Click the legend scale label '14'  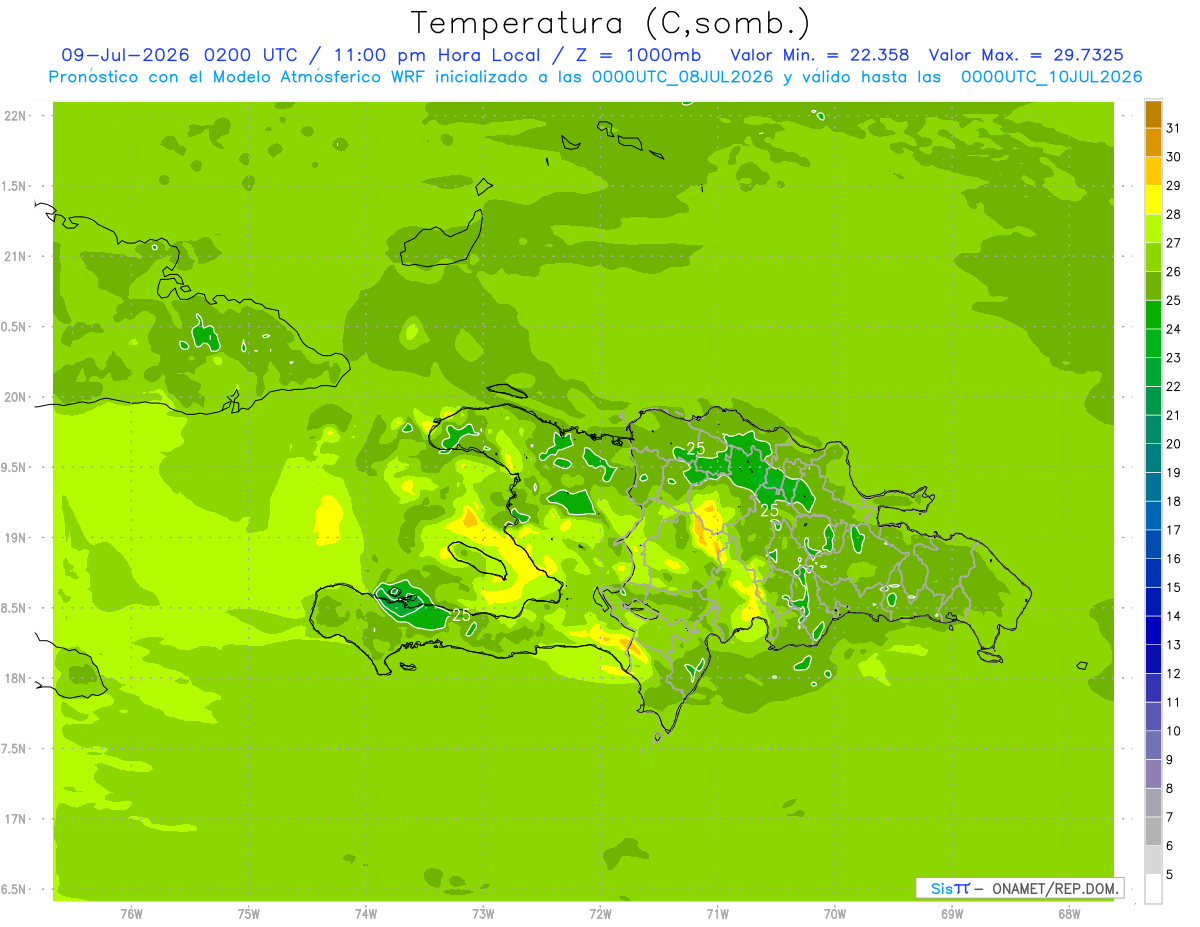1173,616
